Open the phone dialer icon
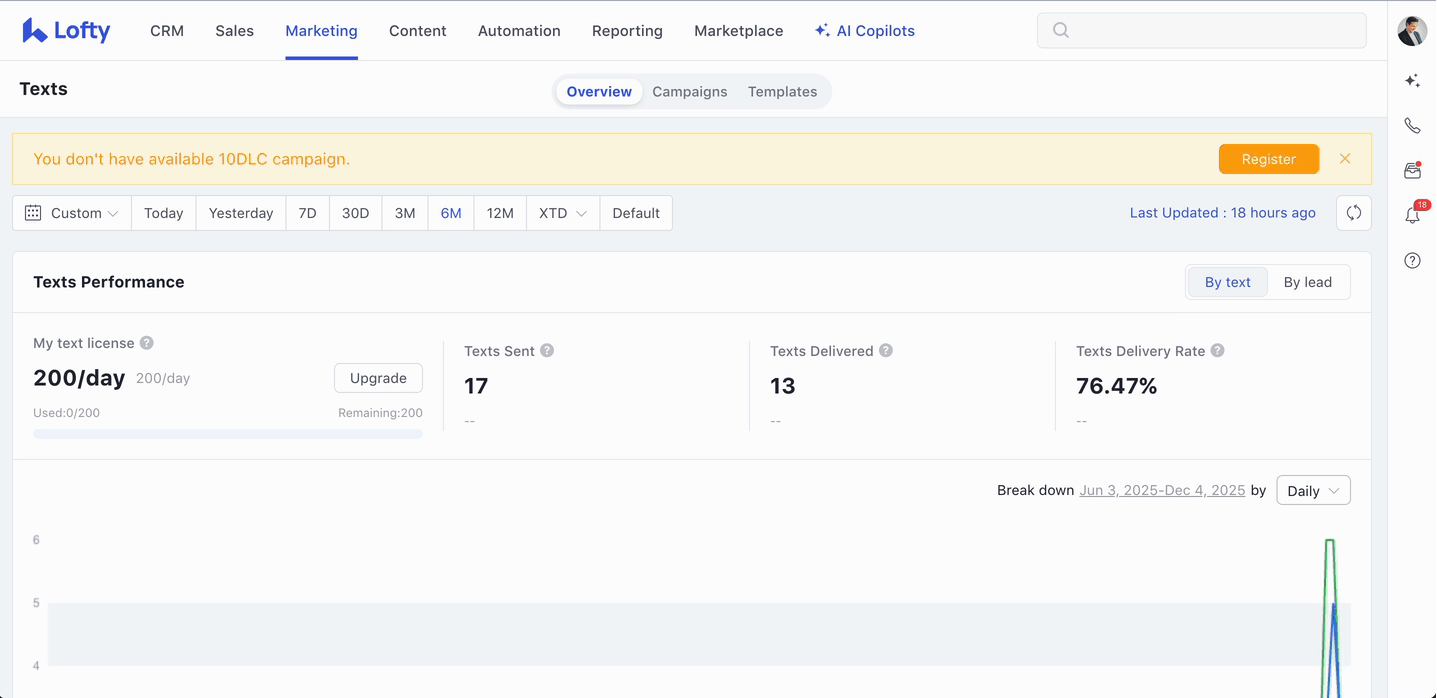 coord(1412,126)
